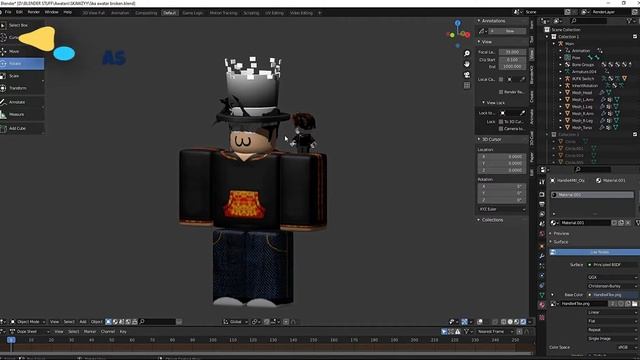This screenshot has width=640, height=360.
Task: Open the viewport Add menu button
Action: tap(83, 322)
